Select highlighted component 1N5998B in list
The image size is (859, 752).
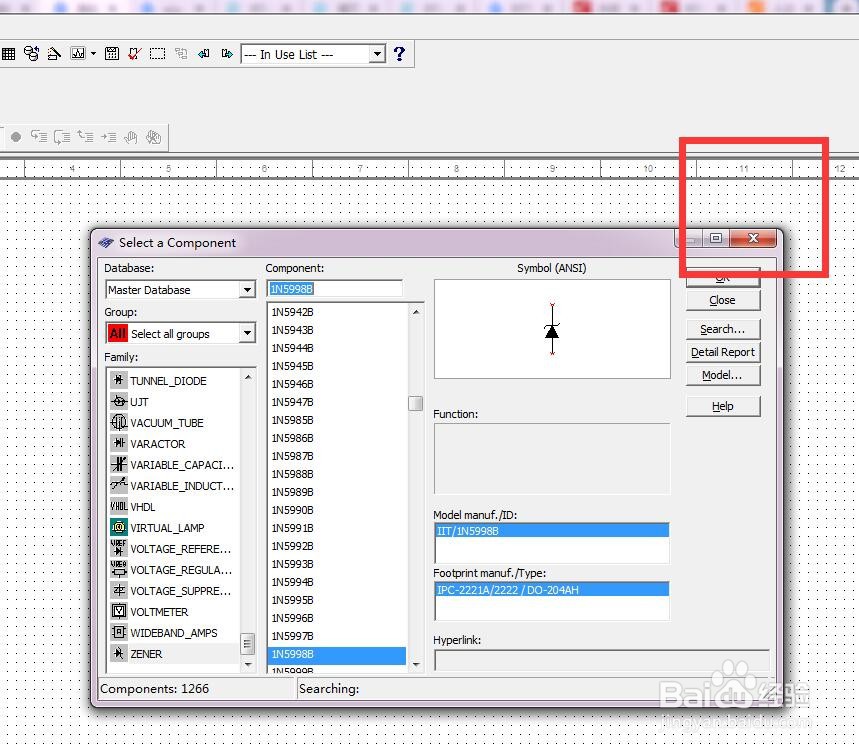pos(337,655)
